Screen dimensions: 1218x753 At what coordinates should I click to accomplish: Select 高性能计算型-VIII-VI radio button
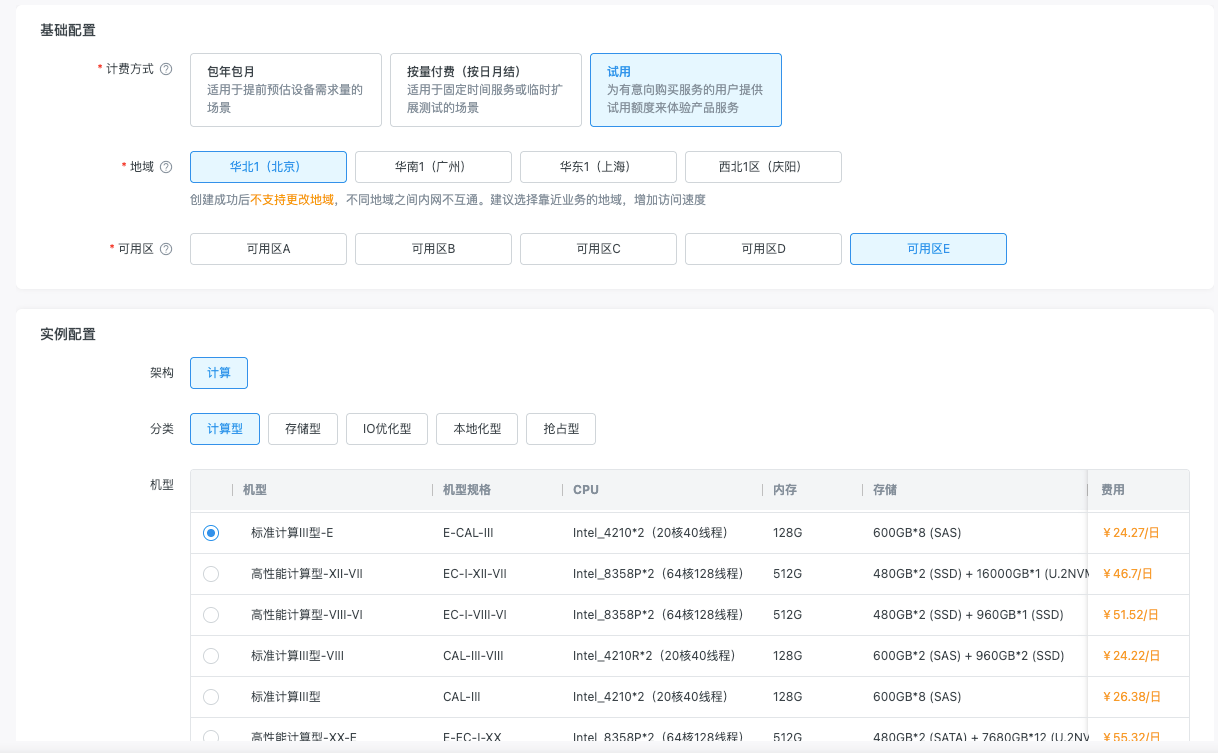pos(211,615)
